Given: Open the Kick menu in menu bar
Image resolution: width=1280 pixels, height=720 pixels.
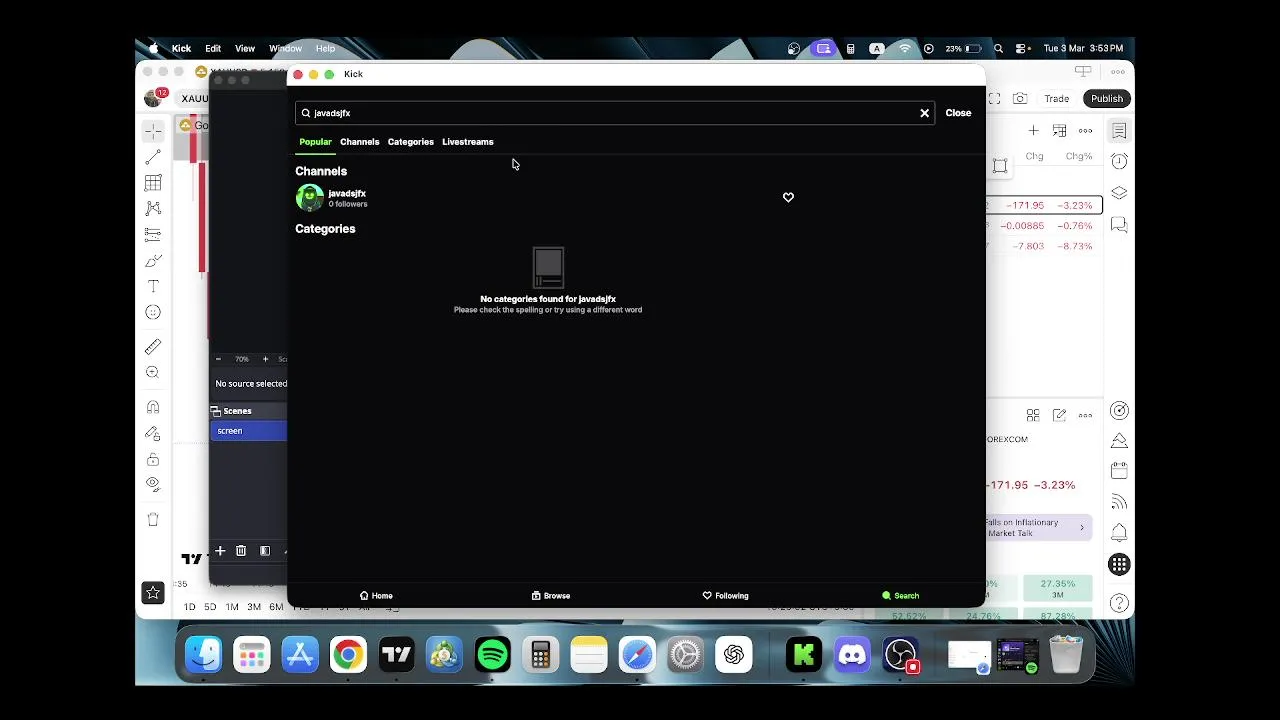Looking at the screenshot, I should coord(181,48).
